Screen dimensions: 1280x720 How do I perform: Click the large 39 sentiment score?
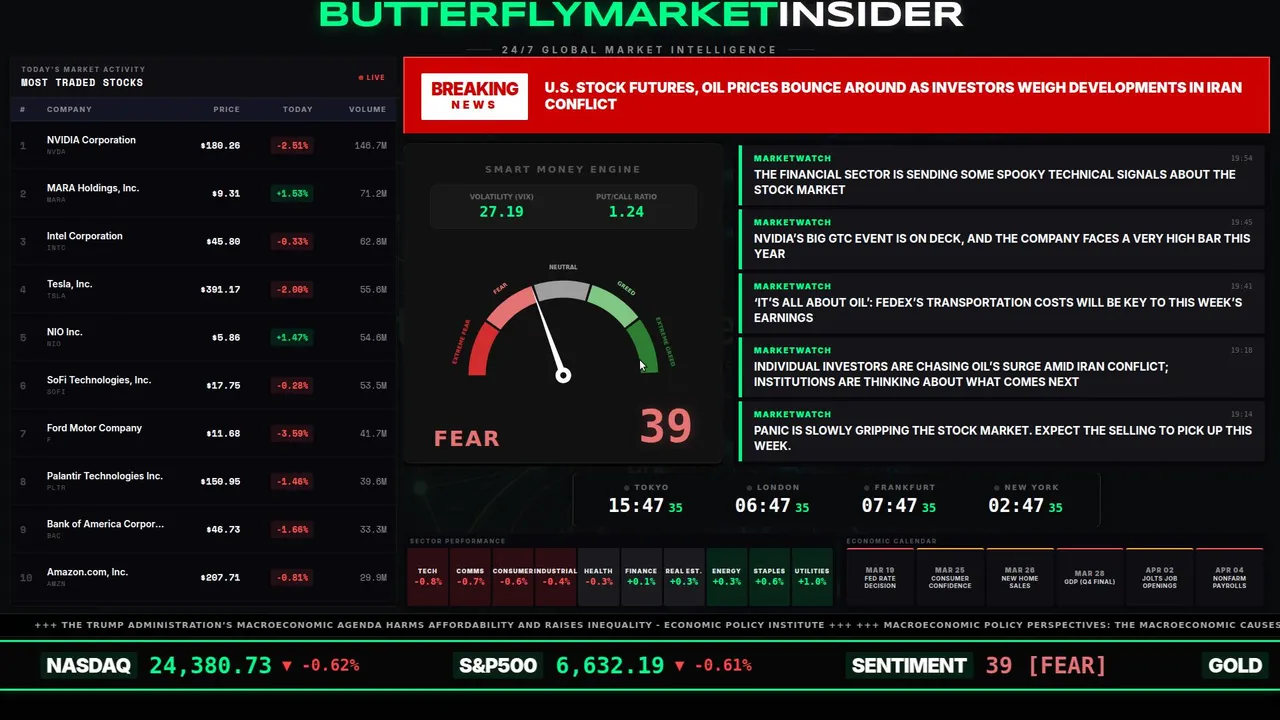(666, 427)
